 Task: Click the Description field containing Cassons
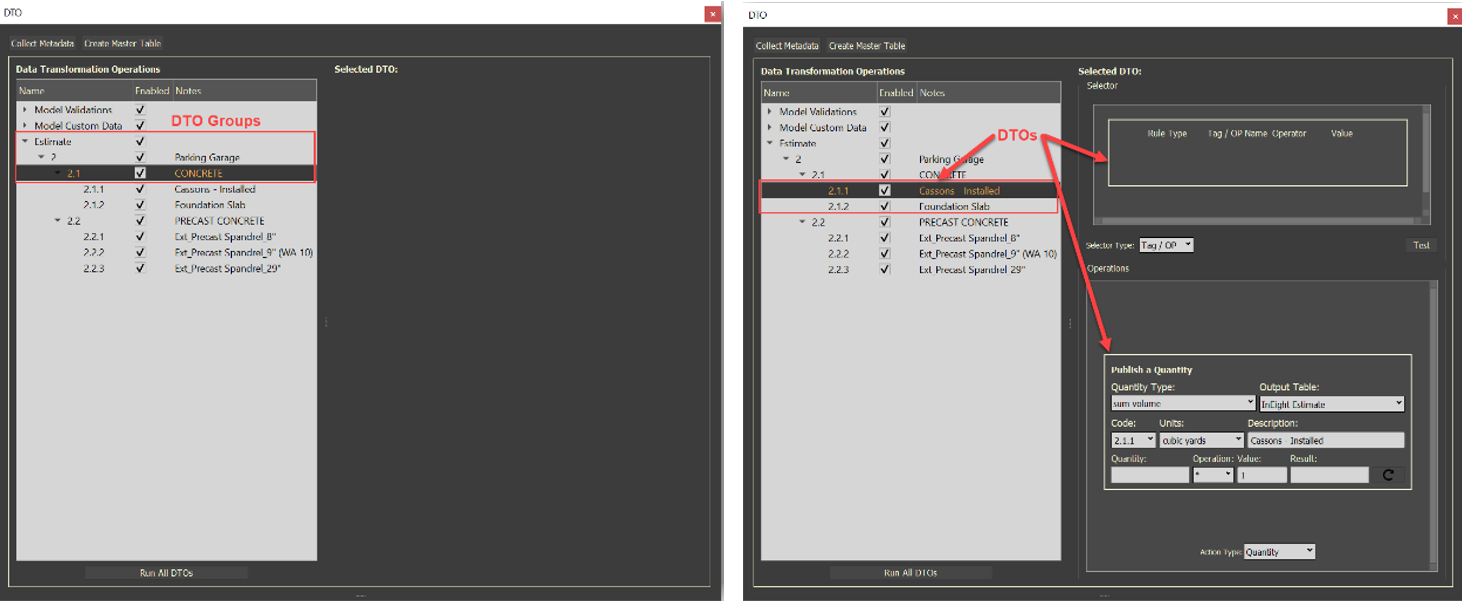(1326, 440)
